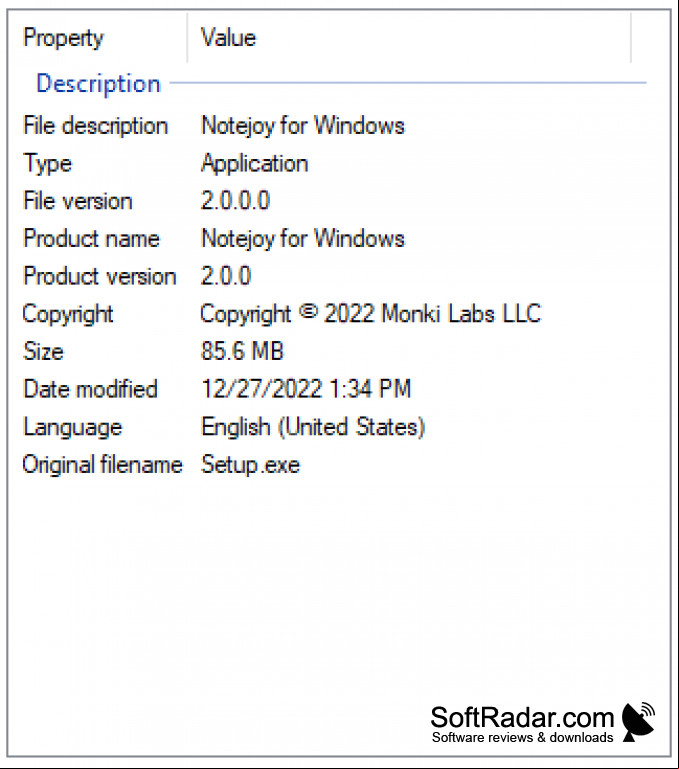The image size is (679, 769).
Task: Select the Product name property label
Action: (92, 239)
